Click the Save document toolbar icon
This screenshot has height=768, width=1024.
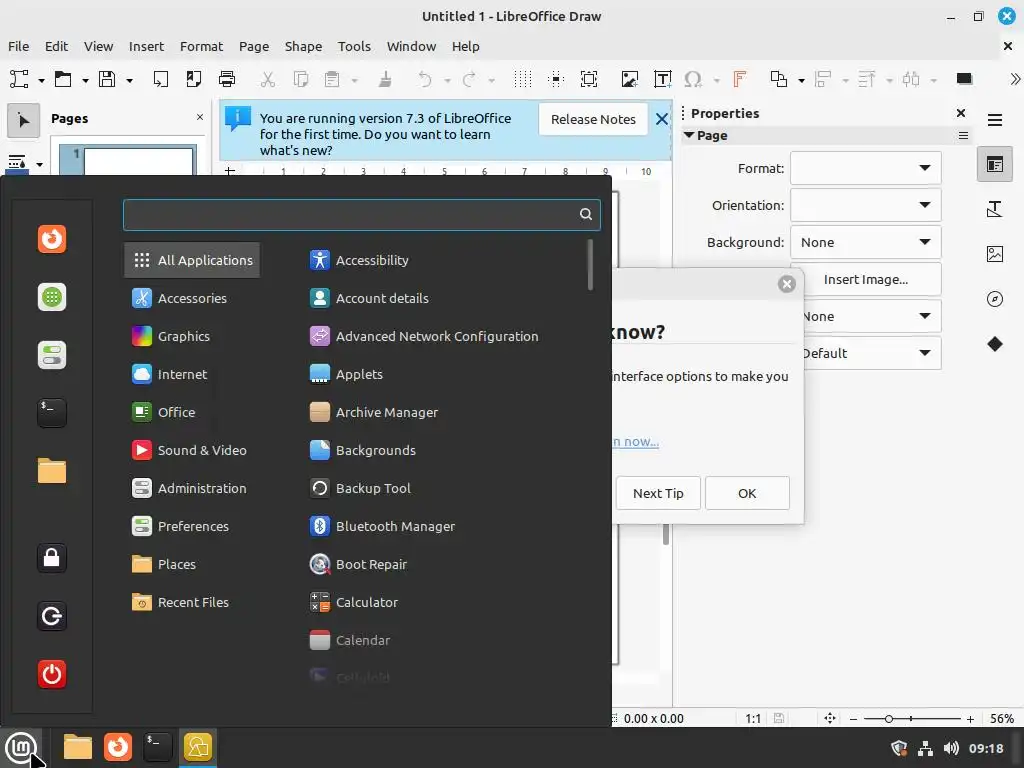pyautogui.click(x=107, y=79)
